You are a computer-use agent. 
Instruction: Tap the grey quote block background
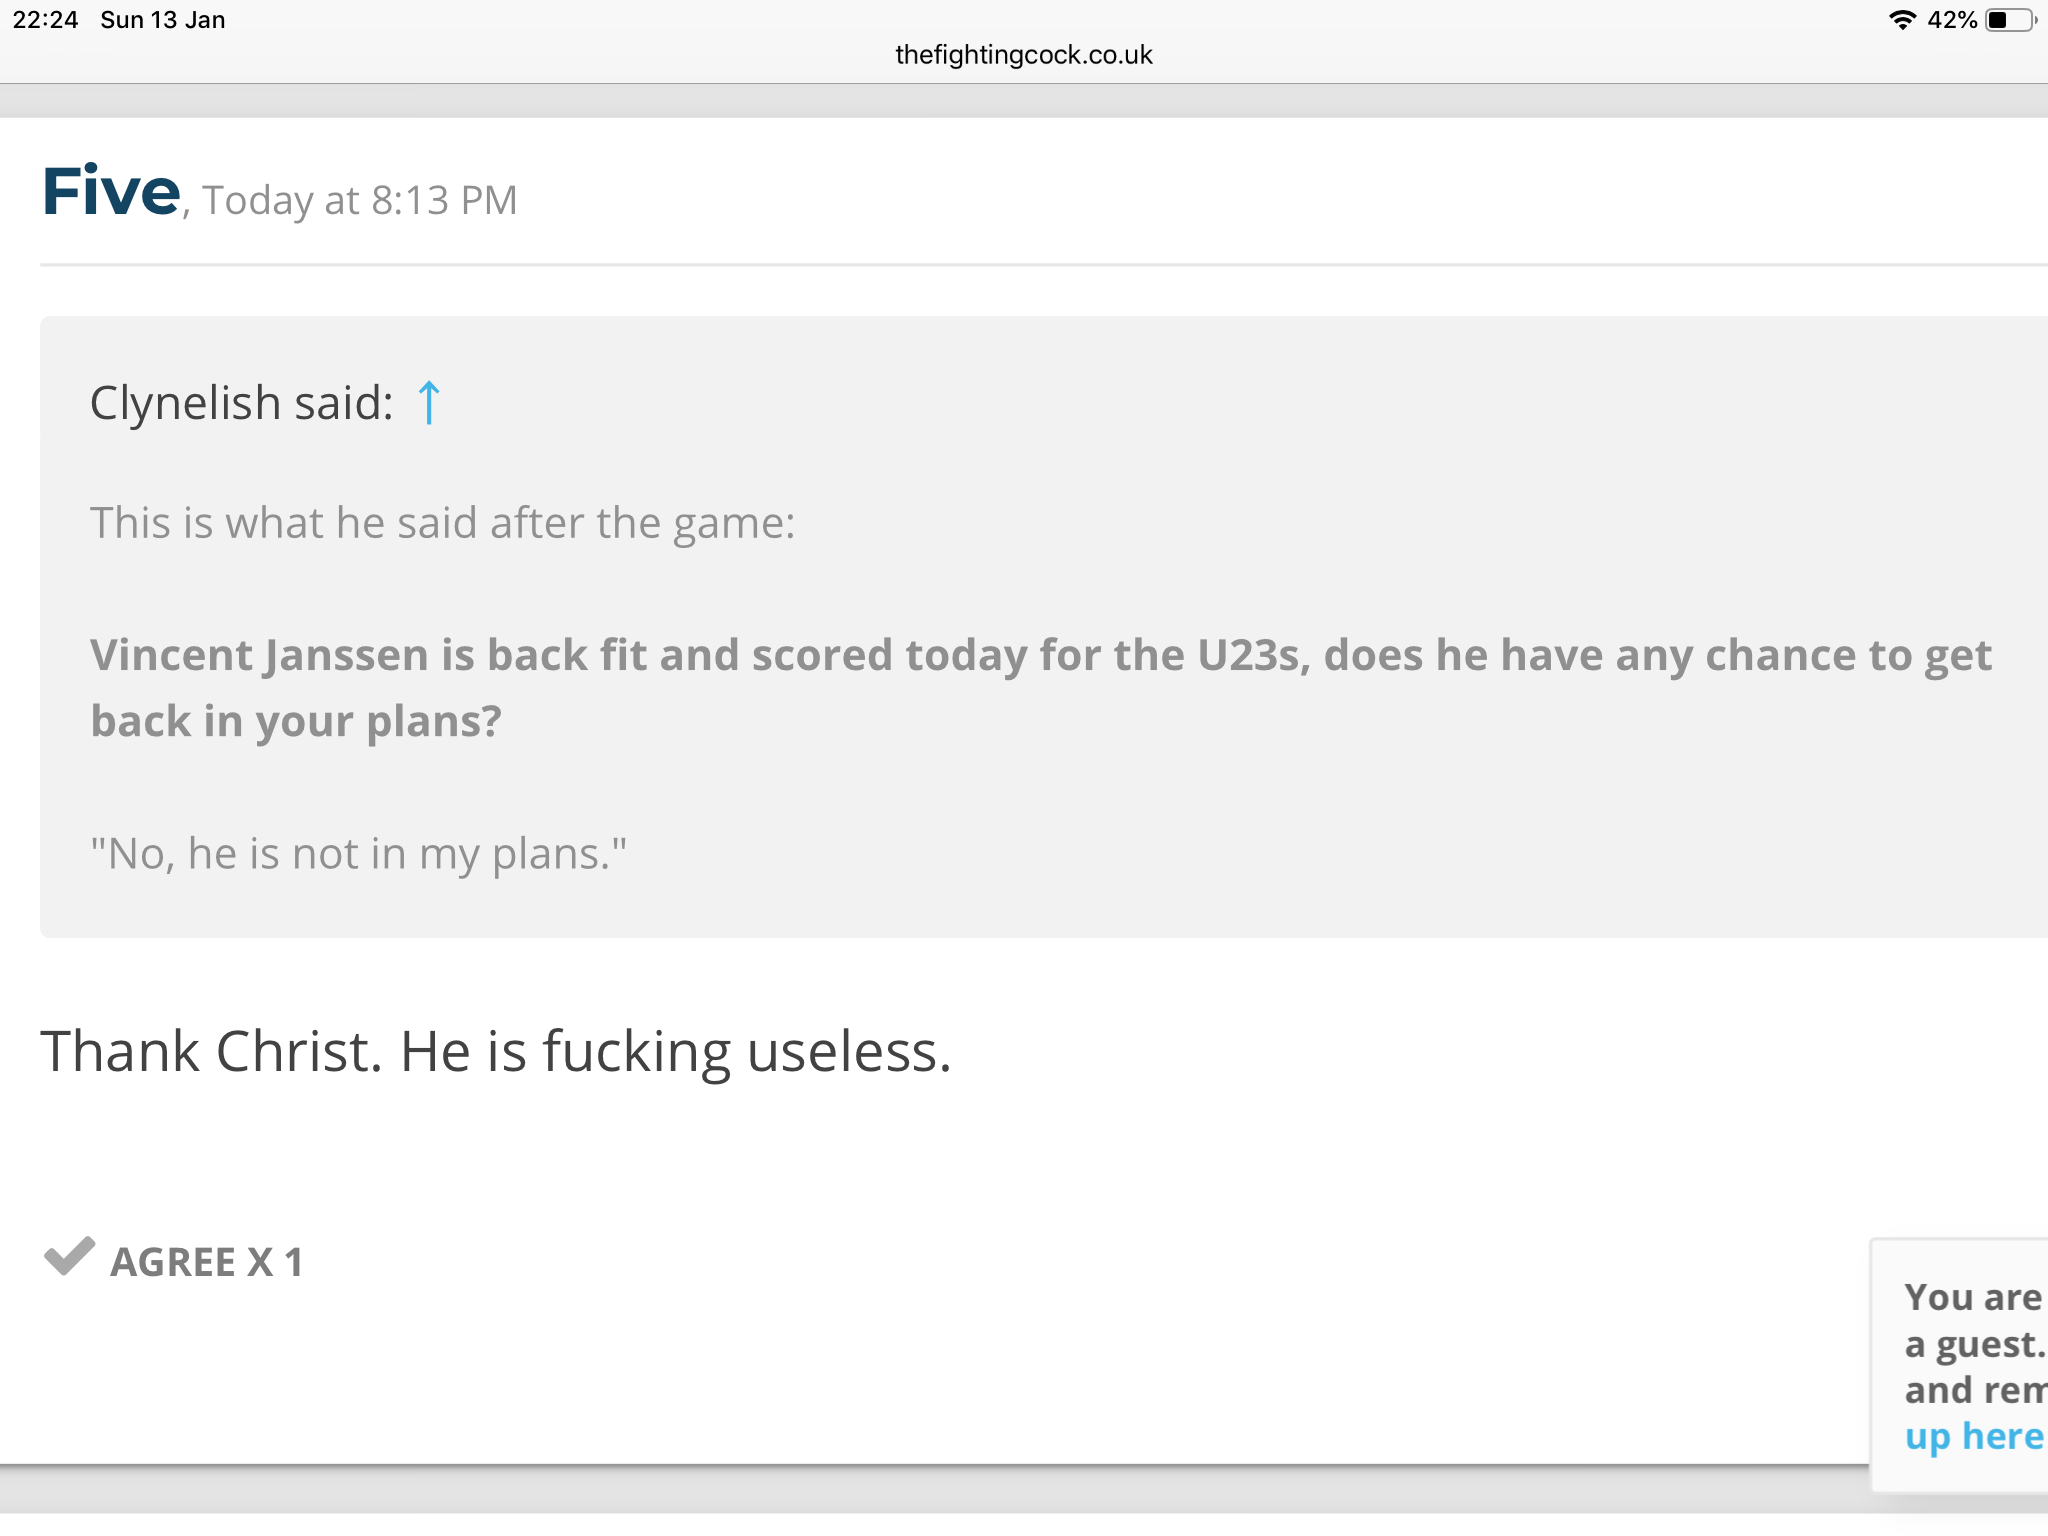[1044, 627]
